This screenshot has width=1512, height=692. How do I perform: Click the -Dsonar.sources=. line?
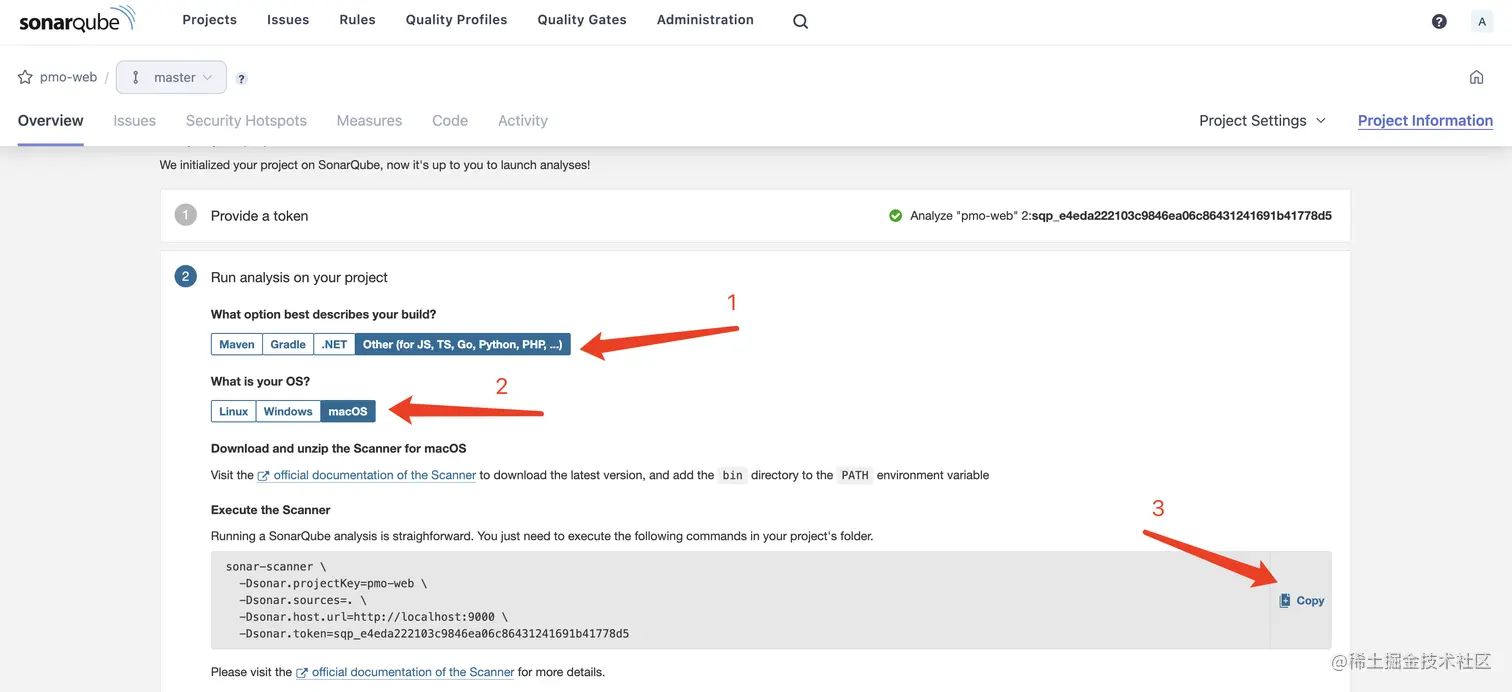(303, 600)
